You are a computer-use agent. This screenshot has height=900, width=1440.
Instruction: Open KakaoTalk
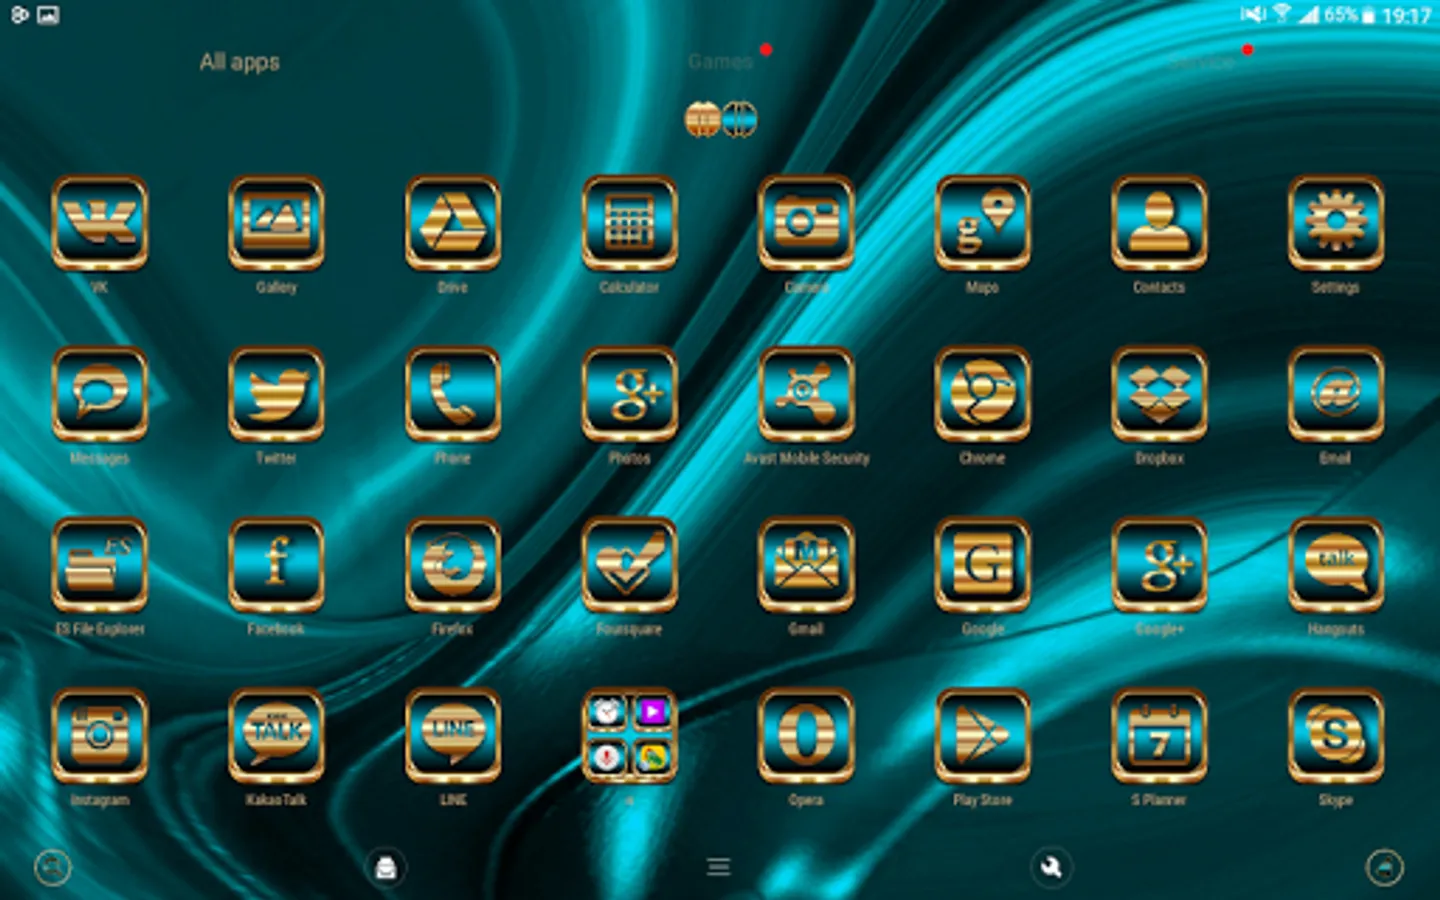click(276, 736)
